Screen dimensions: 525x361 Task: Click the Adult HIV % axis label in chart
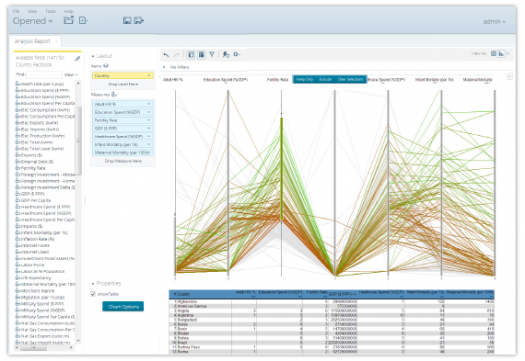point(173,80)
